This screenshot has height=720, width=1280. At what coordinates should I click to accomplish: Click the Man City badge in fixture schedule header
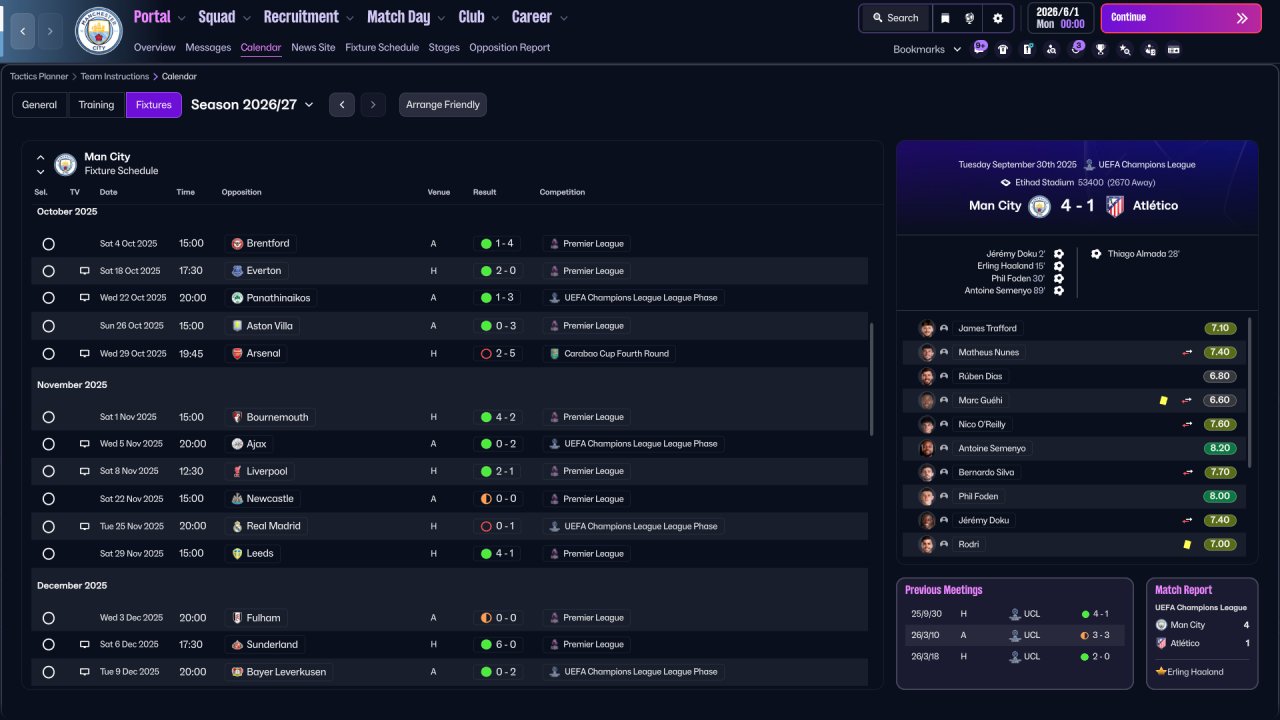[66, 164]
